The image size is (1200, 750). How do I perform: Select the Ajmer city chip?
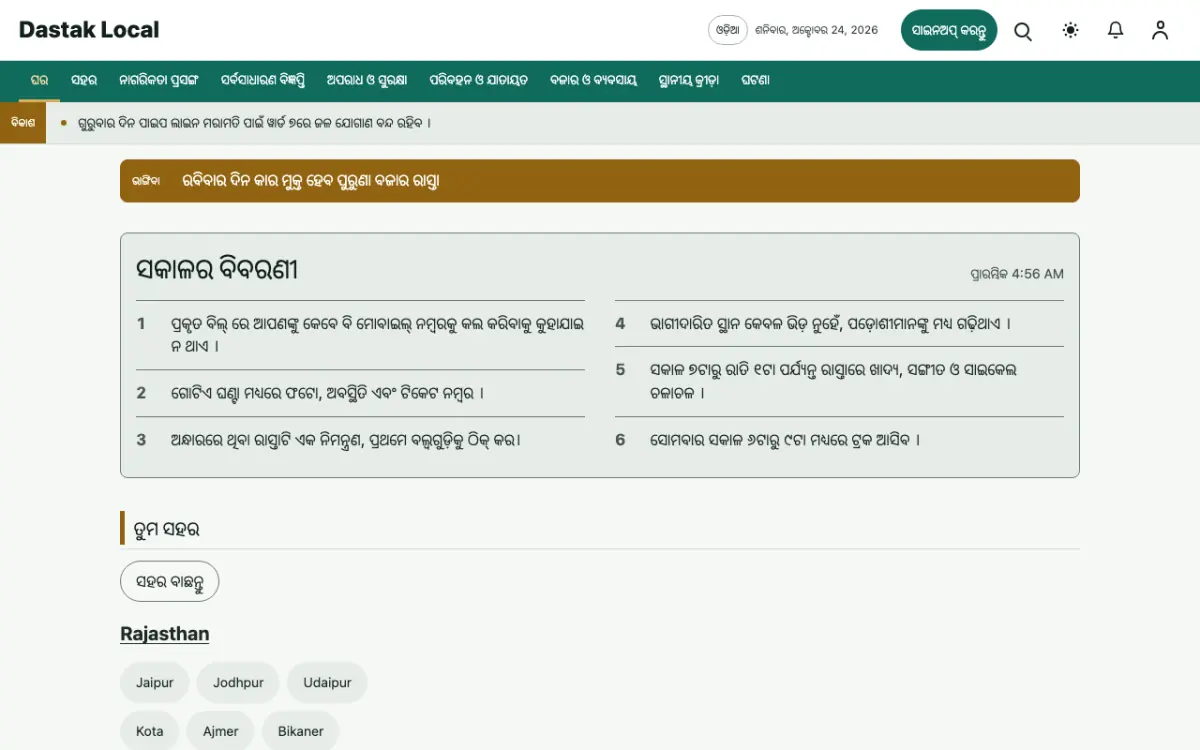click(221, 731)
